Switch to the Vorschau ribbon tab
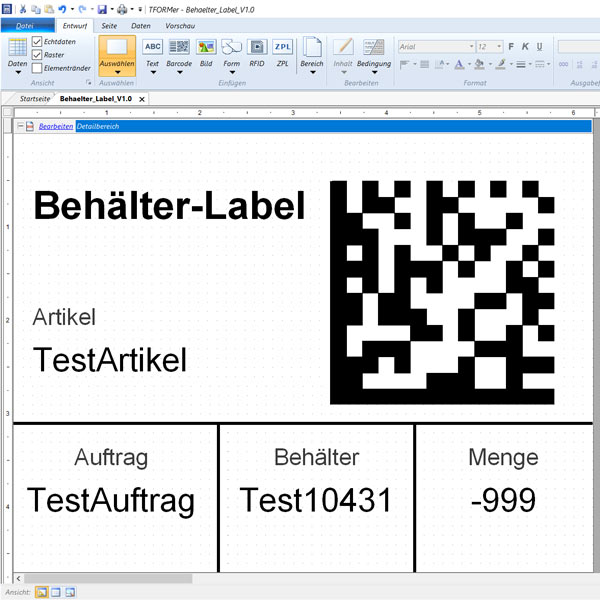 [x=180, y=26]
